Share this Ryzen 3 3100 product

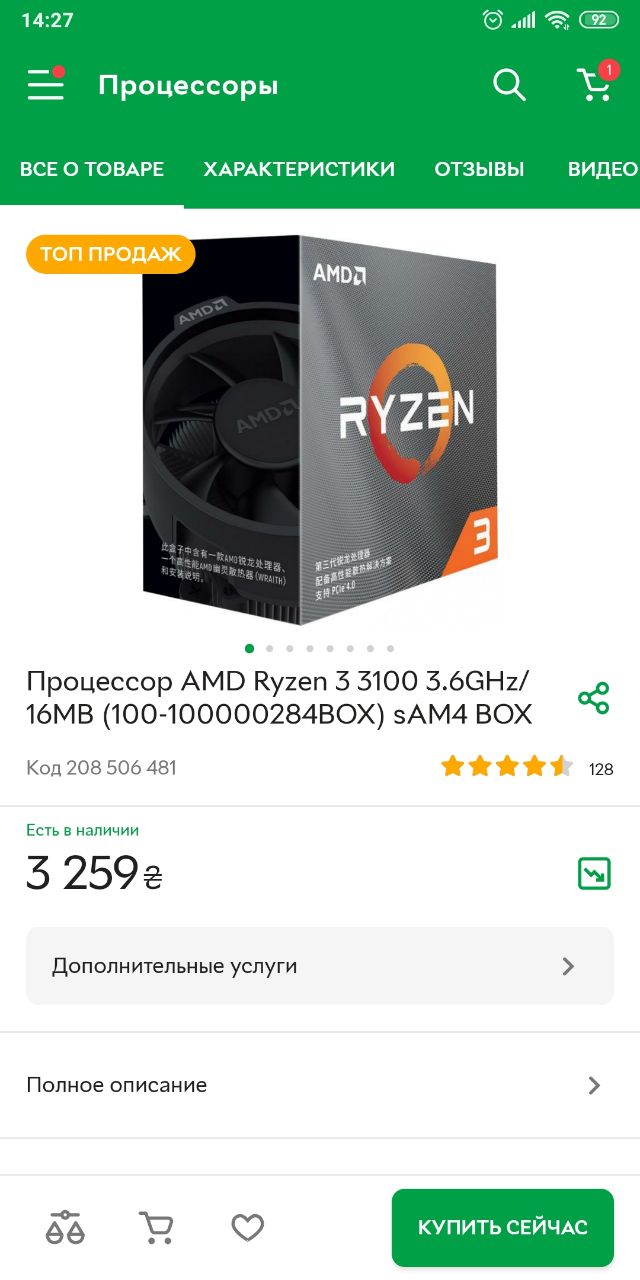(x=594, y=698)
